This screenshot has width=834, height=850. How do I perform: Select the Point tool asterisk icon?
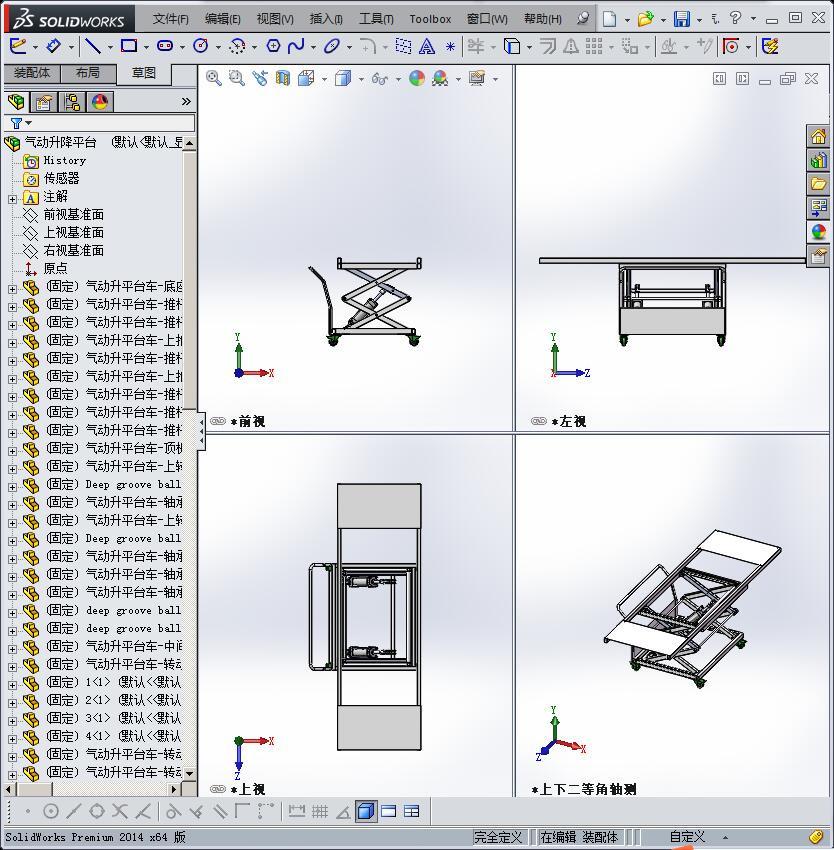pos(450,47)
